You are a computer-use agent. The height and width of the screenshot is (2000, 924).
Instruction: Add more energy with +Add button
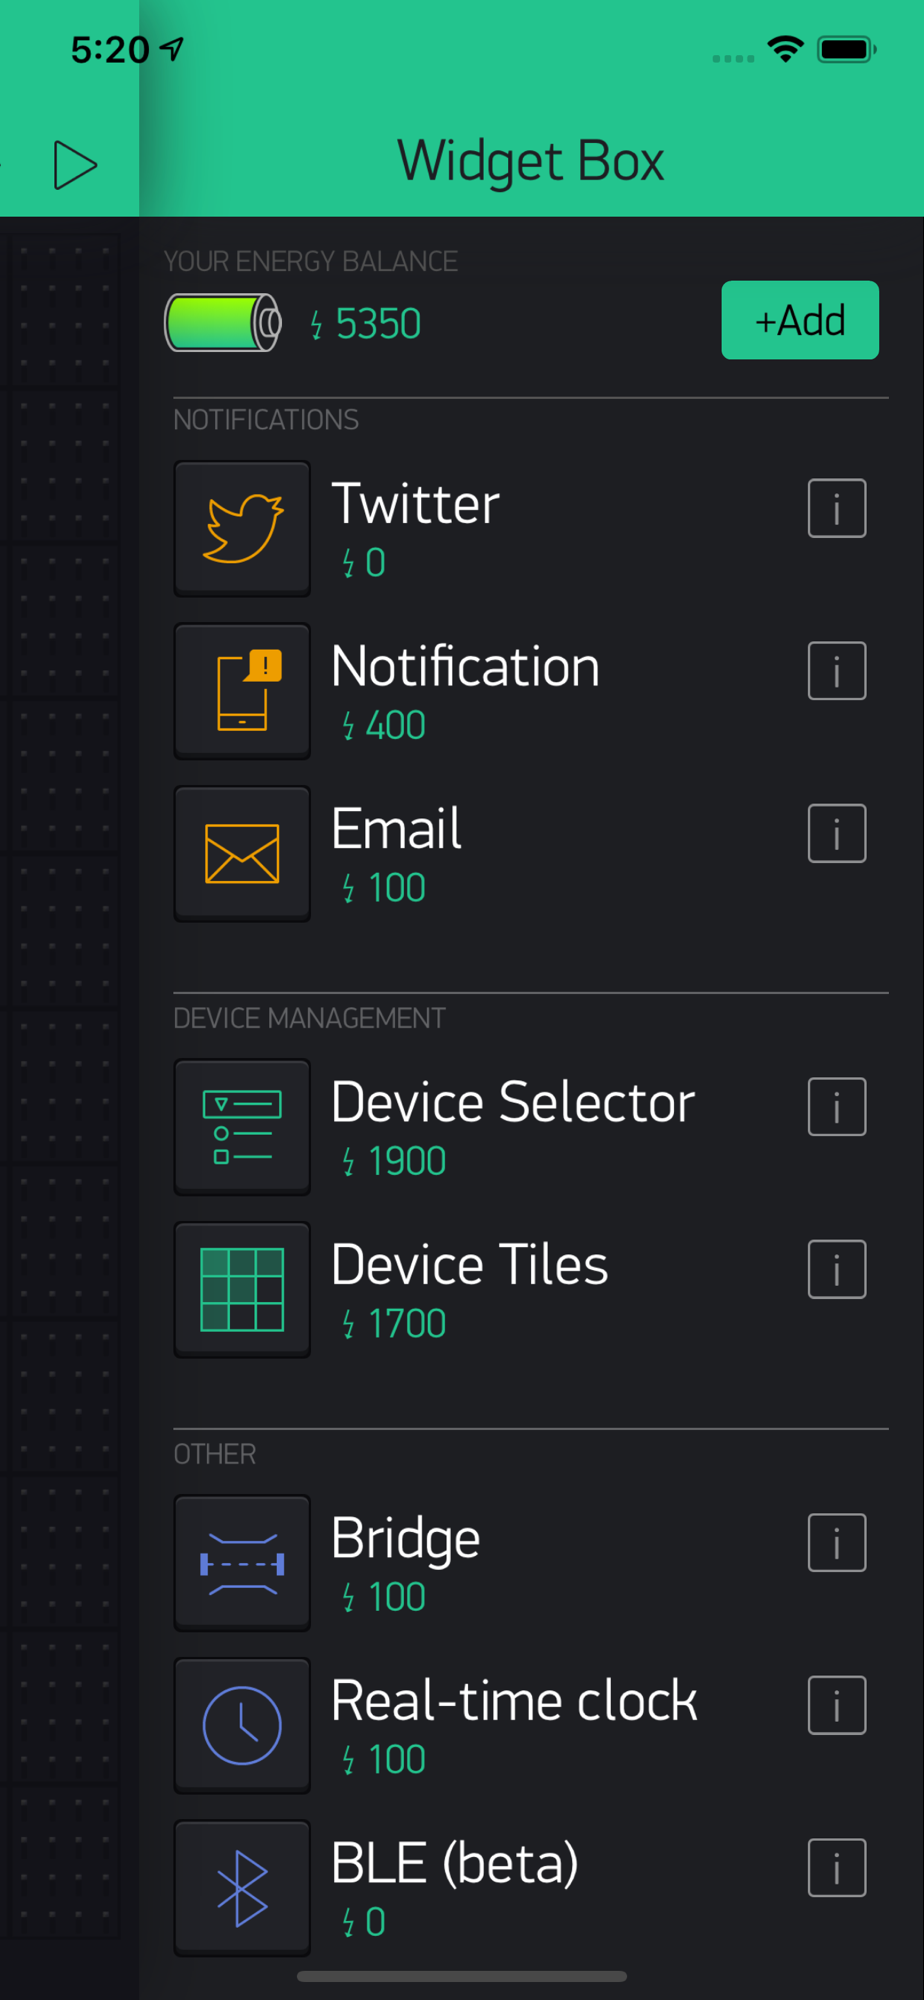pos(800,320)
